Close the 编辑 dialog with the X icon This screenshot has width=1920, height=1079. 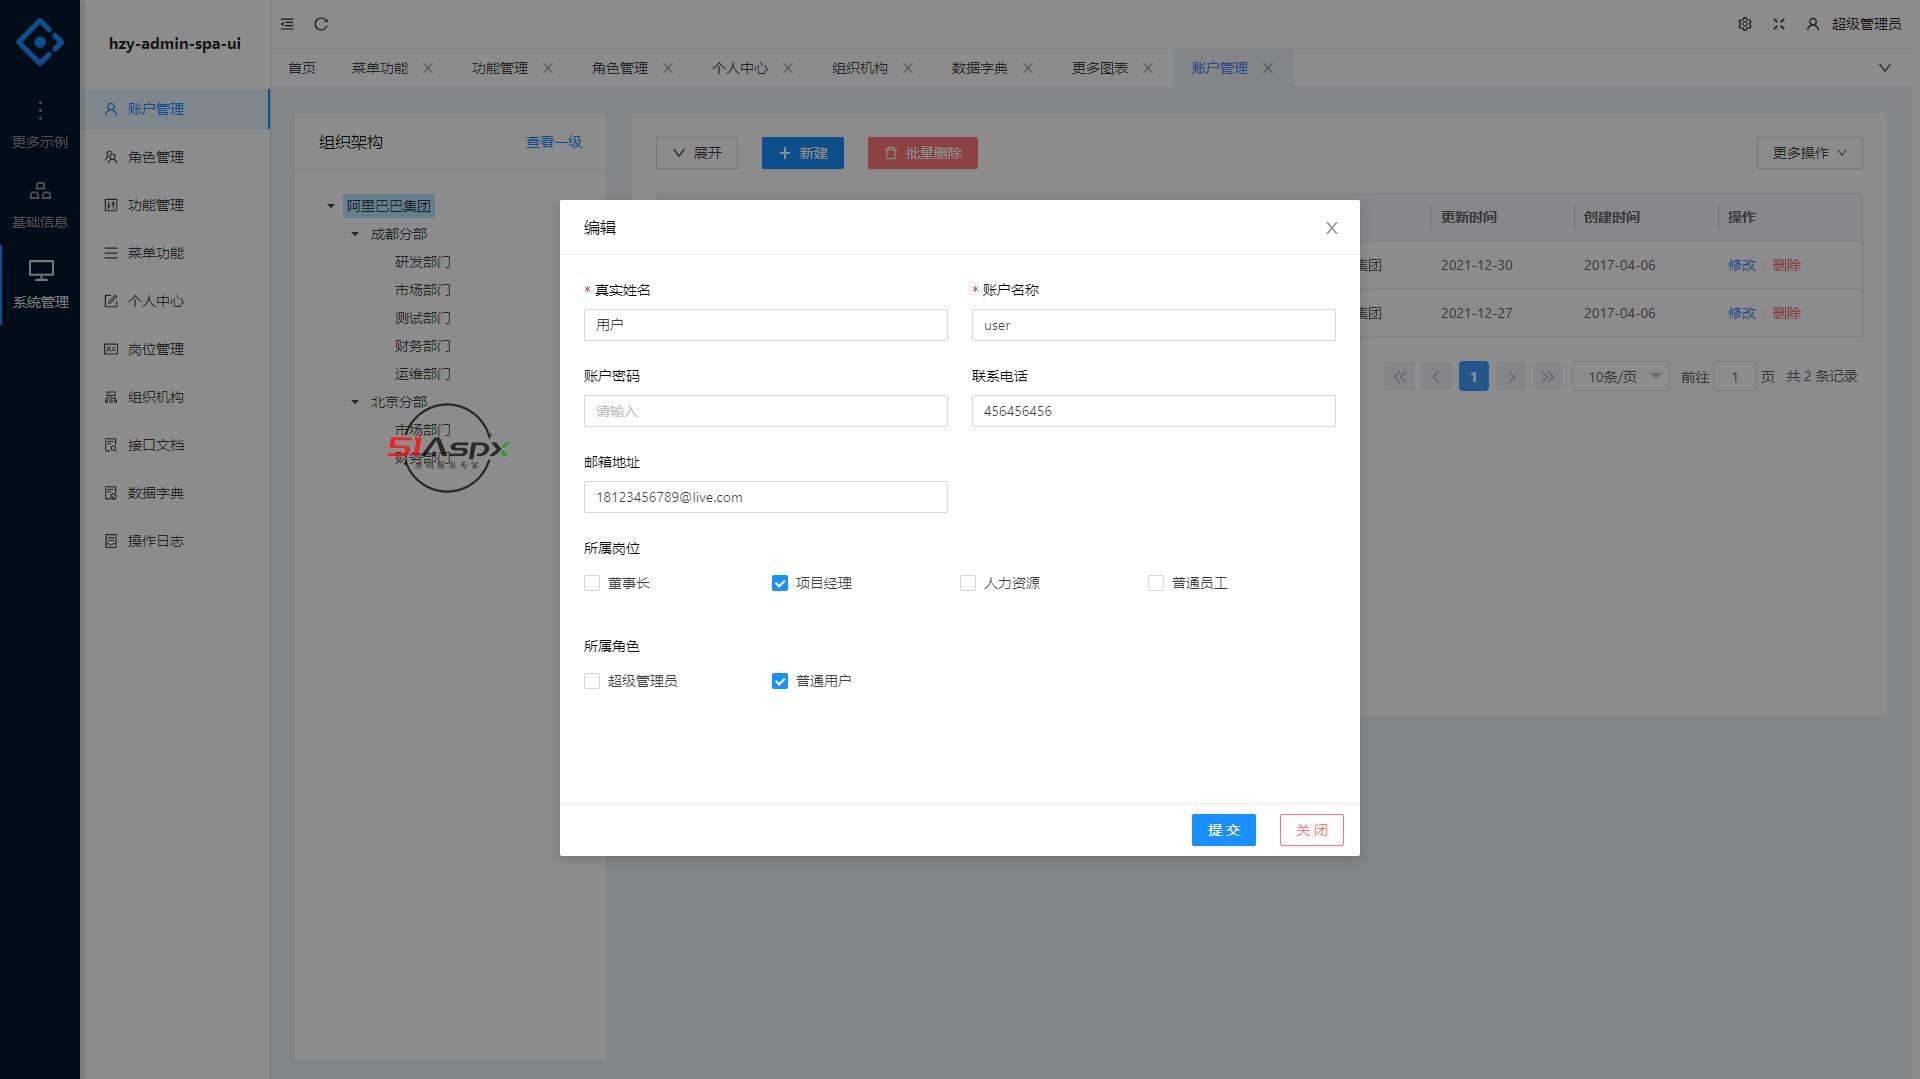click(x=1332, y=228)
